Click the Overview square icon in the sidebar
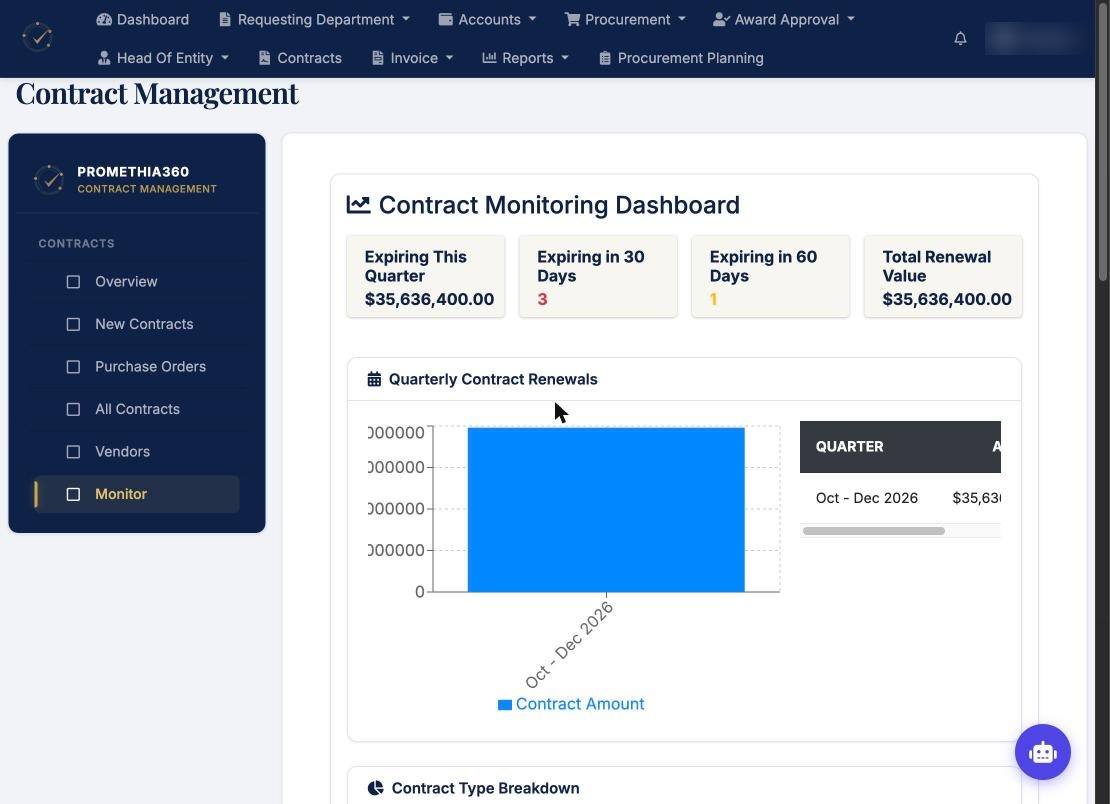 coord(73,282)
